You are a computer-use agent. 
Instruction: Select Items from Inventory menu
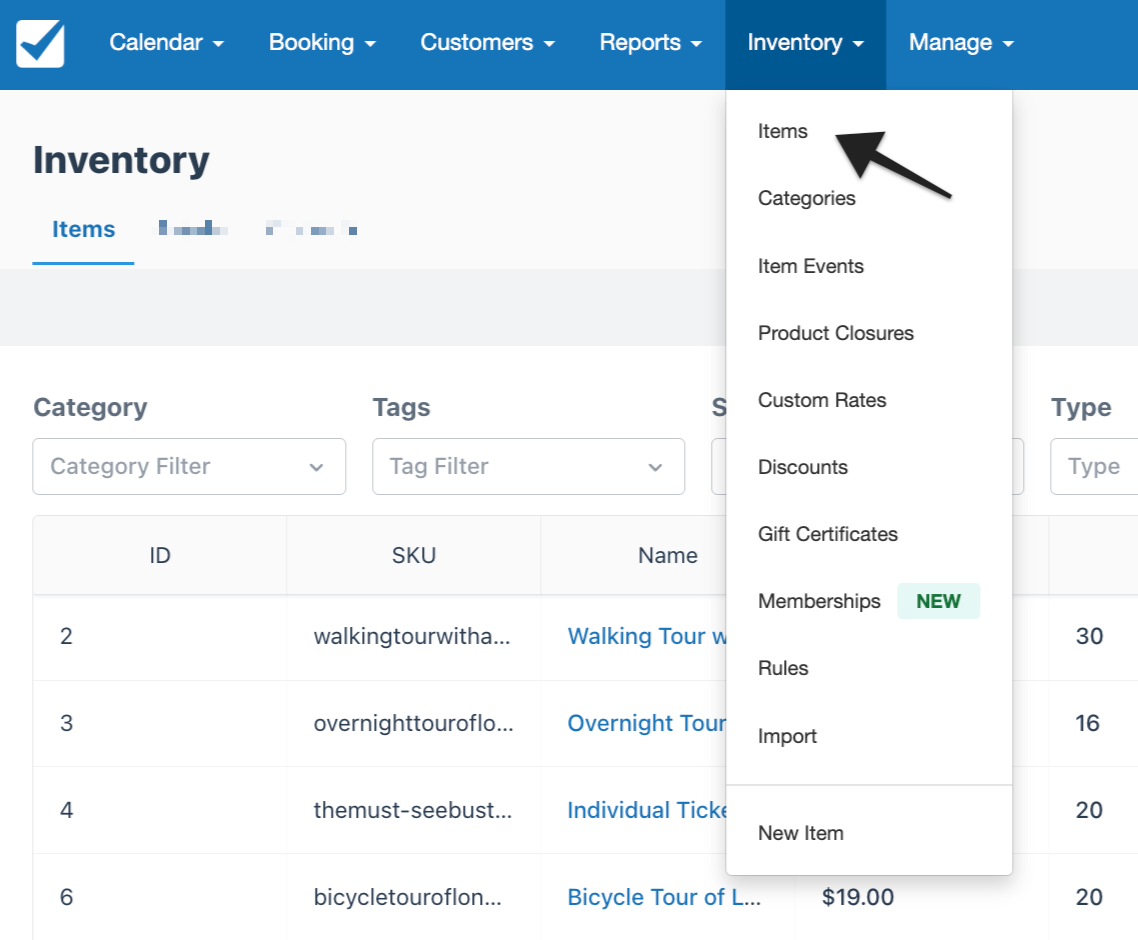tap(782, 131)
